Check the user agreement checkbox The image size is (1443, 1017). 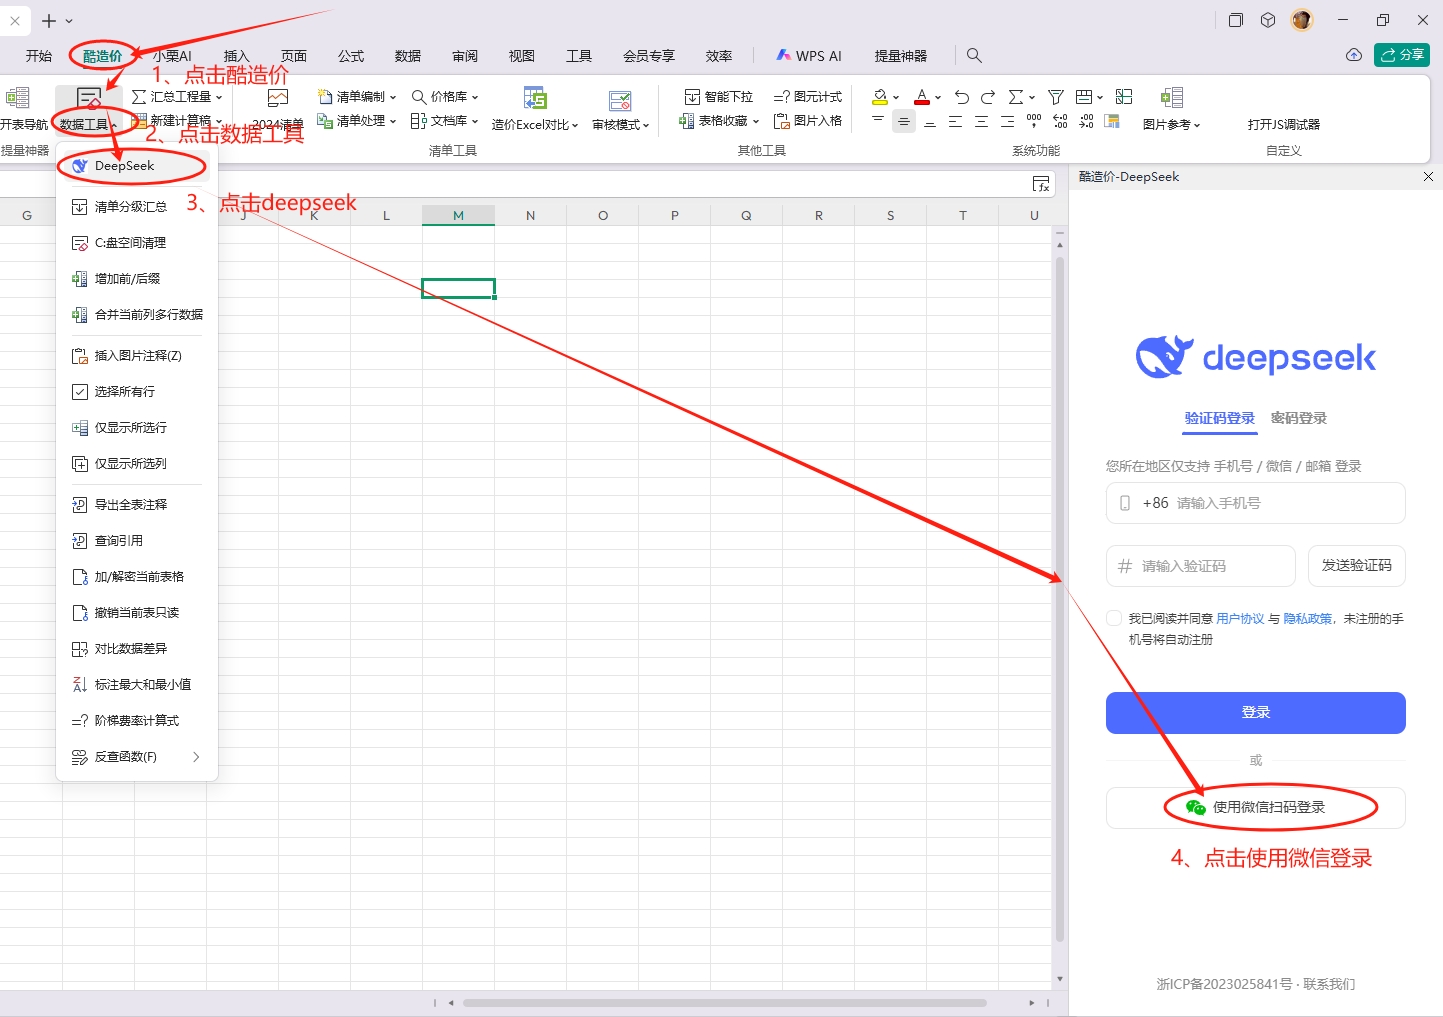tap(1114, 618)
